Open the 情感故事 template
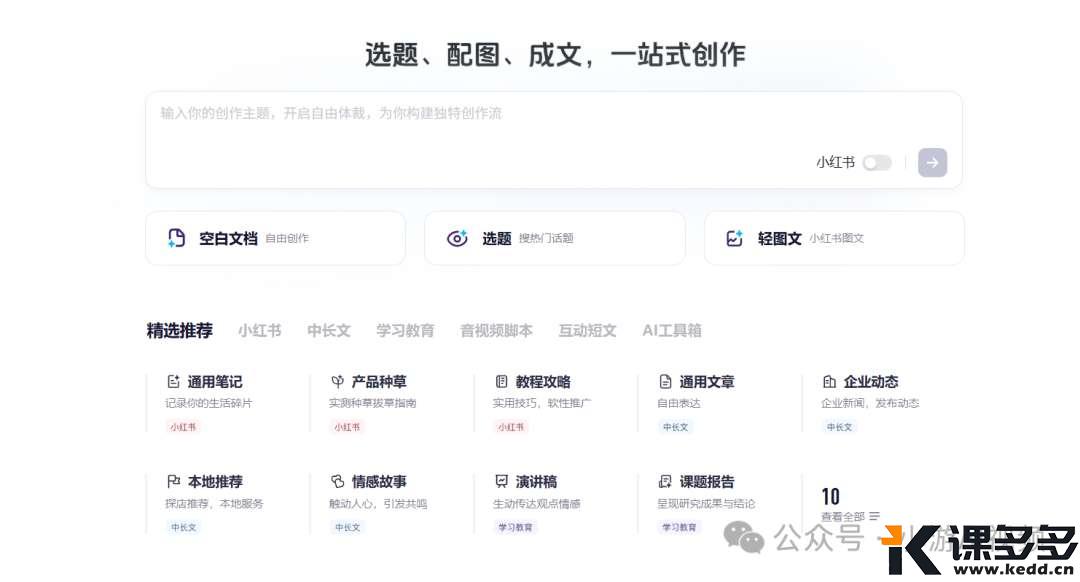 pos(379,482)
